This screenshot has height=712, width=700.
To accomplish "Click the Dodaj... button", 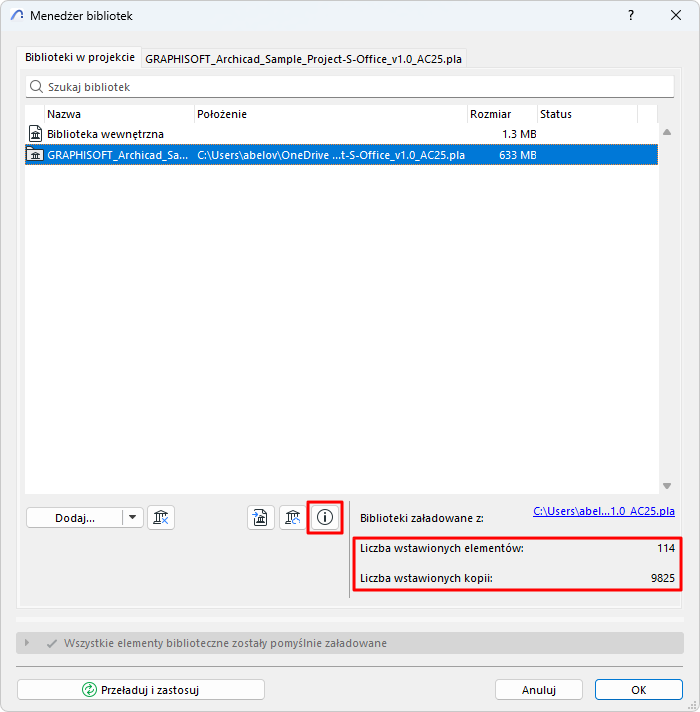I will [x=75, y=518].
